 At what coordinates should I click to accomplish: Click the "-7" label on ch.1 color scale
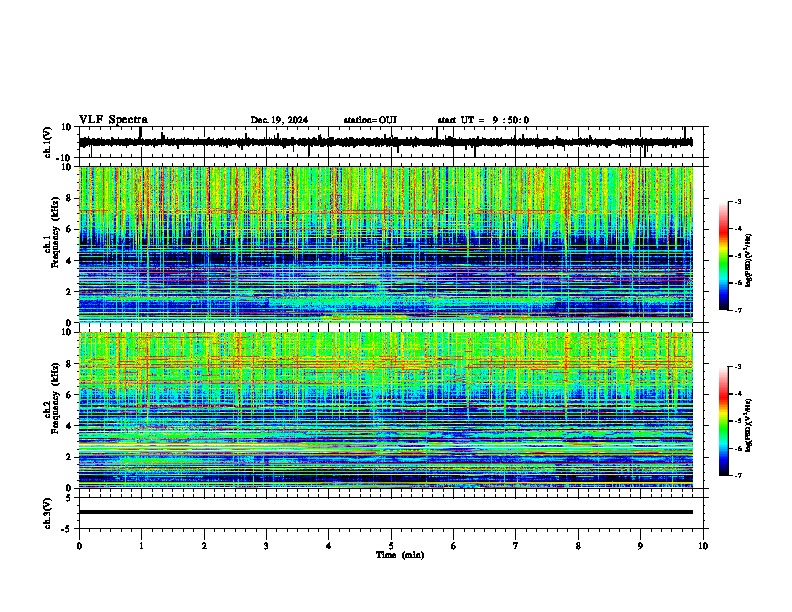click(x=738, y=310)
